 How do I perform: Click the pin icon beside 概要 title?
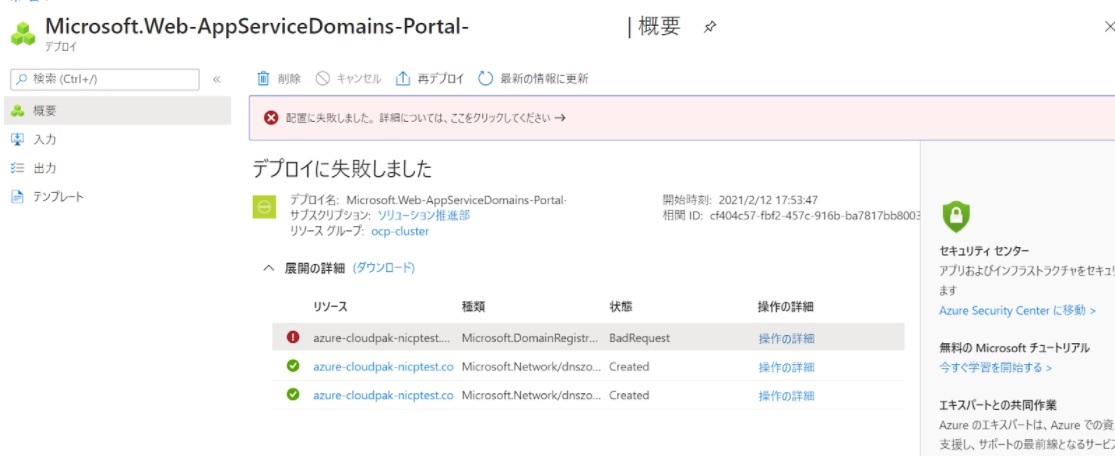(710, 27)
